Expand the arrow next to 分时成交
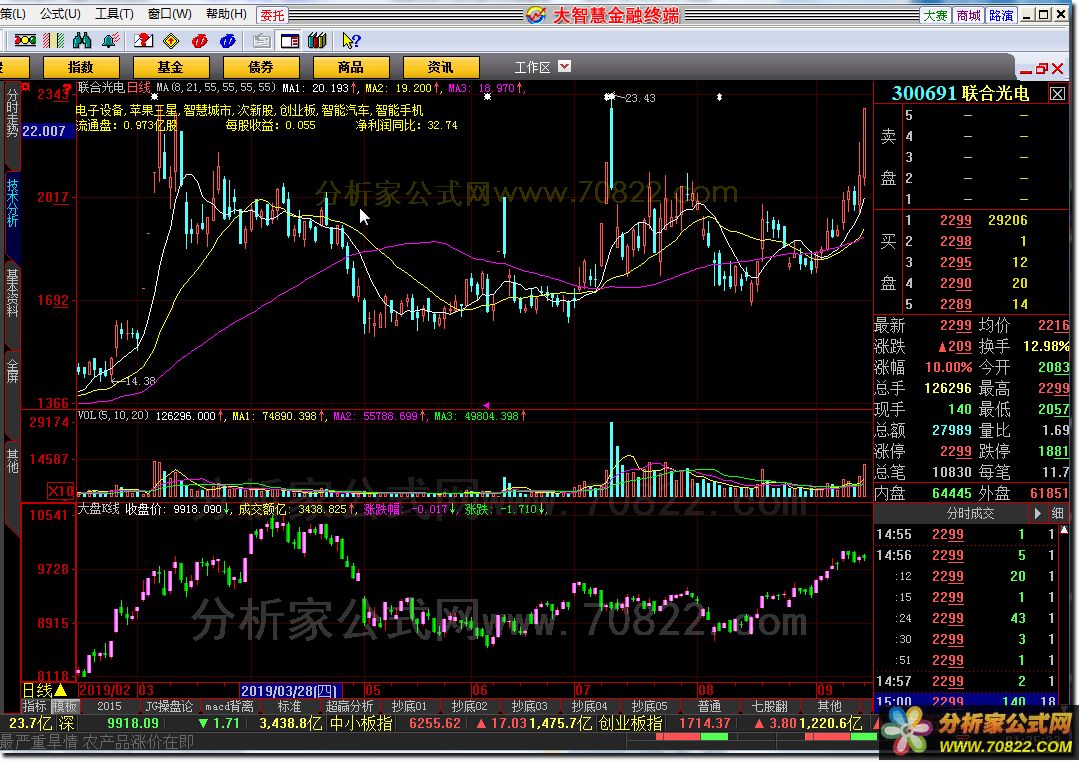Image resolution: width=1081 pixels, height=762 pixels. click(1038, 513)
